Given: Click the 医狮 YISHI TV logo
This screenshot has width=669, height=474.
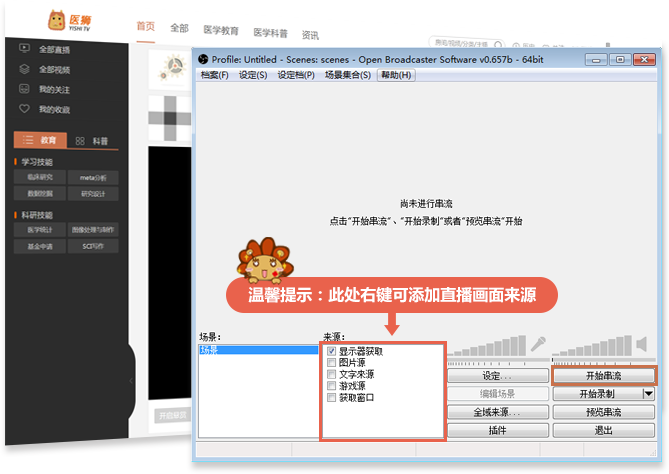Looking at the screenshot, I should (70, 21).
